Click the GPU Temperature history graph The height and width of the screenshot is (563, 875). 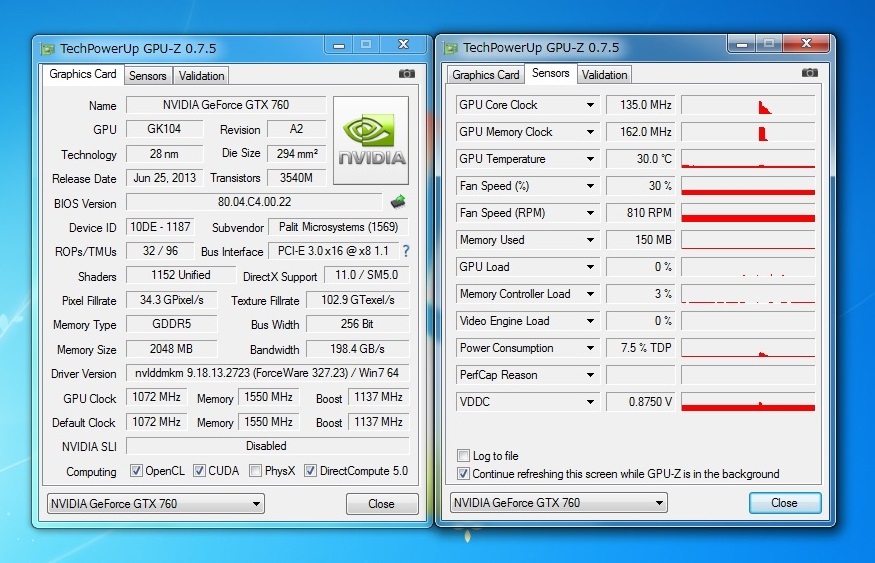[748, 159]
